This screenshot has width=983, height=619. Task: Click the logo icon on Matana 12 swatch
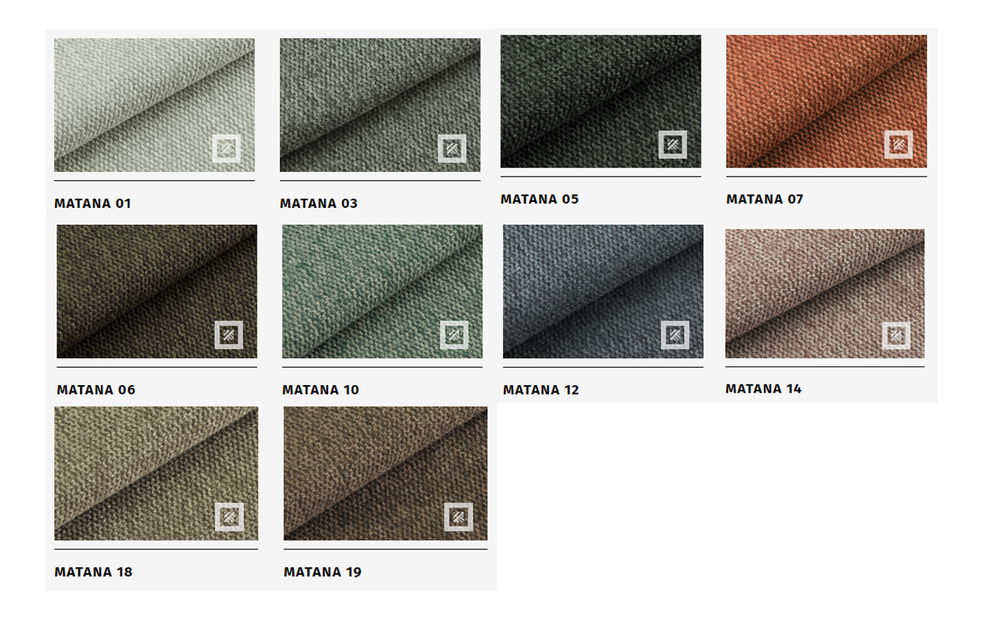point(675,335)
